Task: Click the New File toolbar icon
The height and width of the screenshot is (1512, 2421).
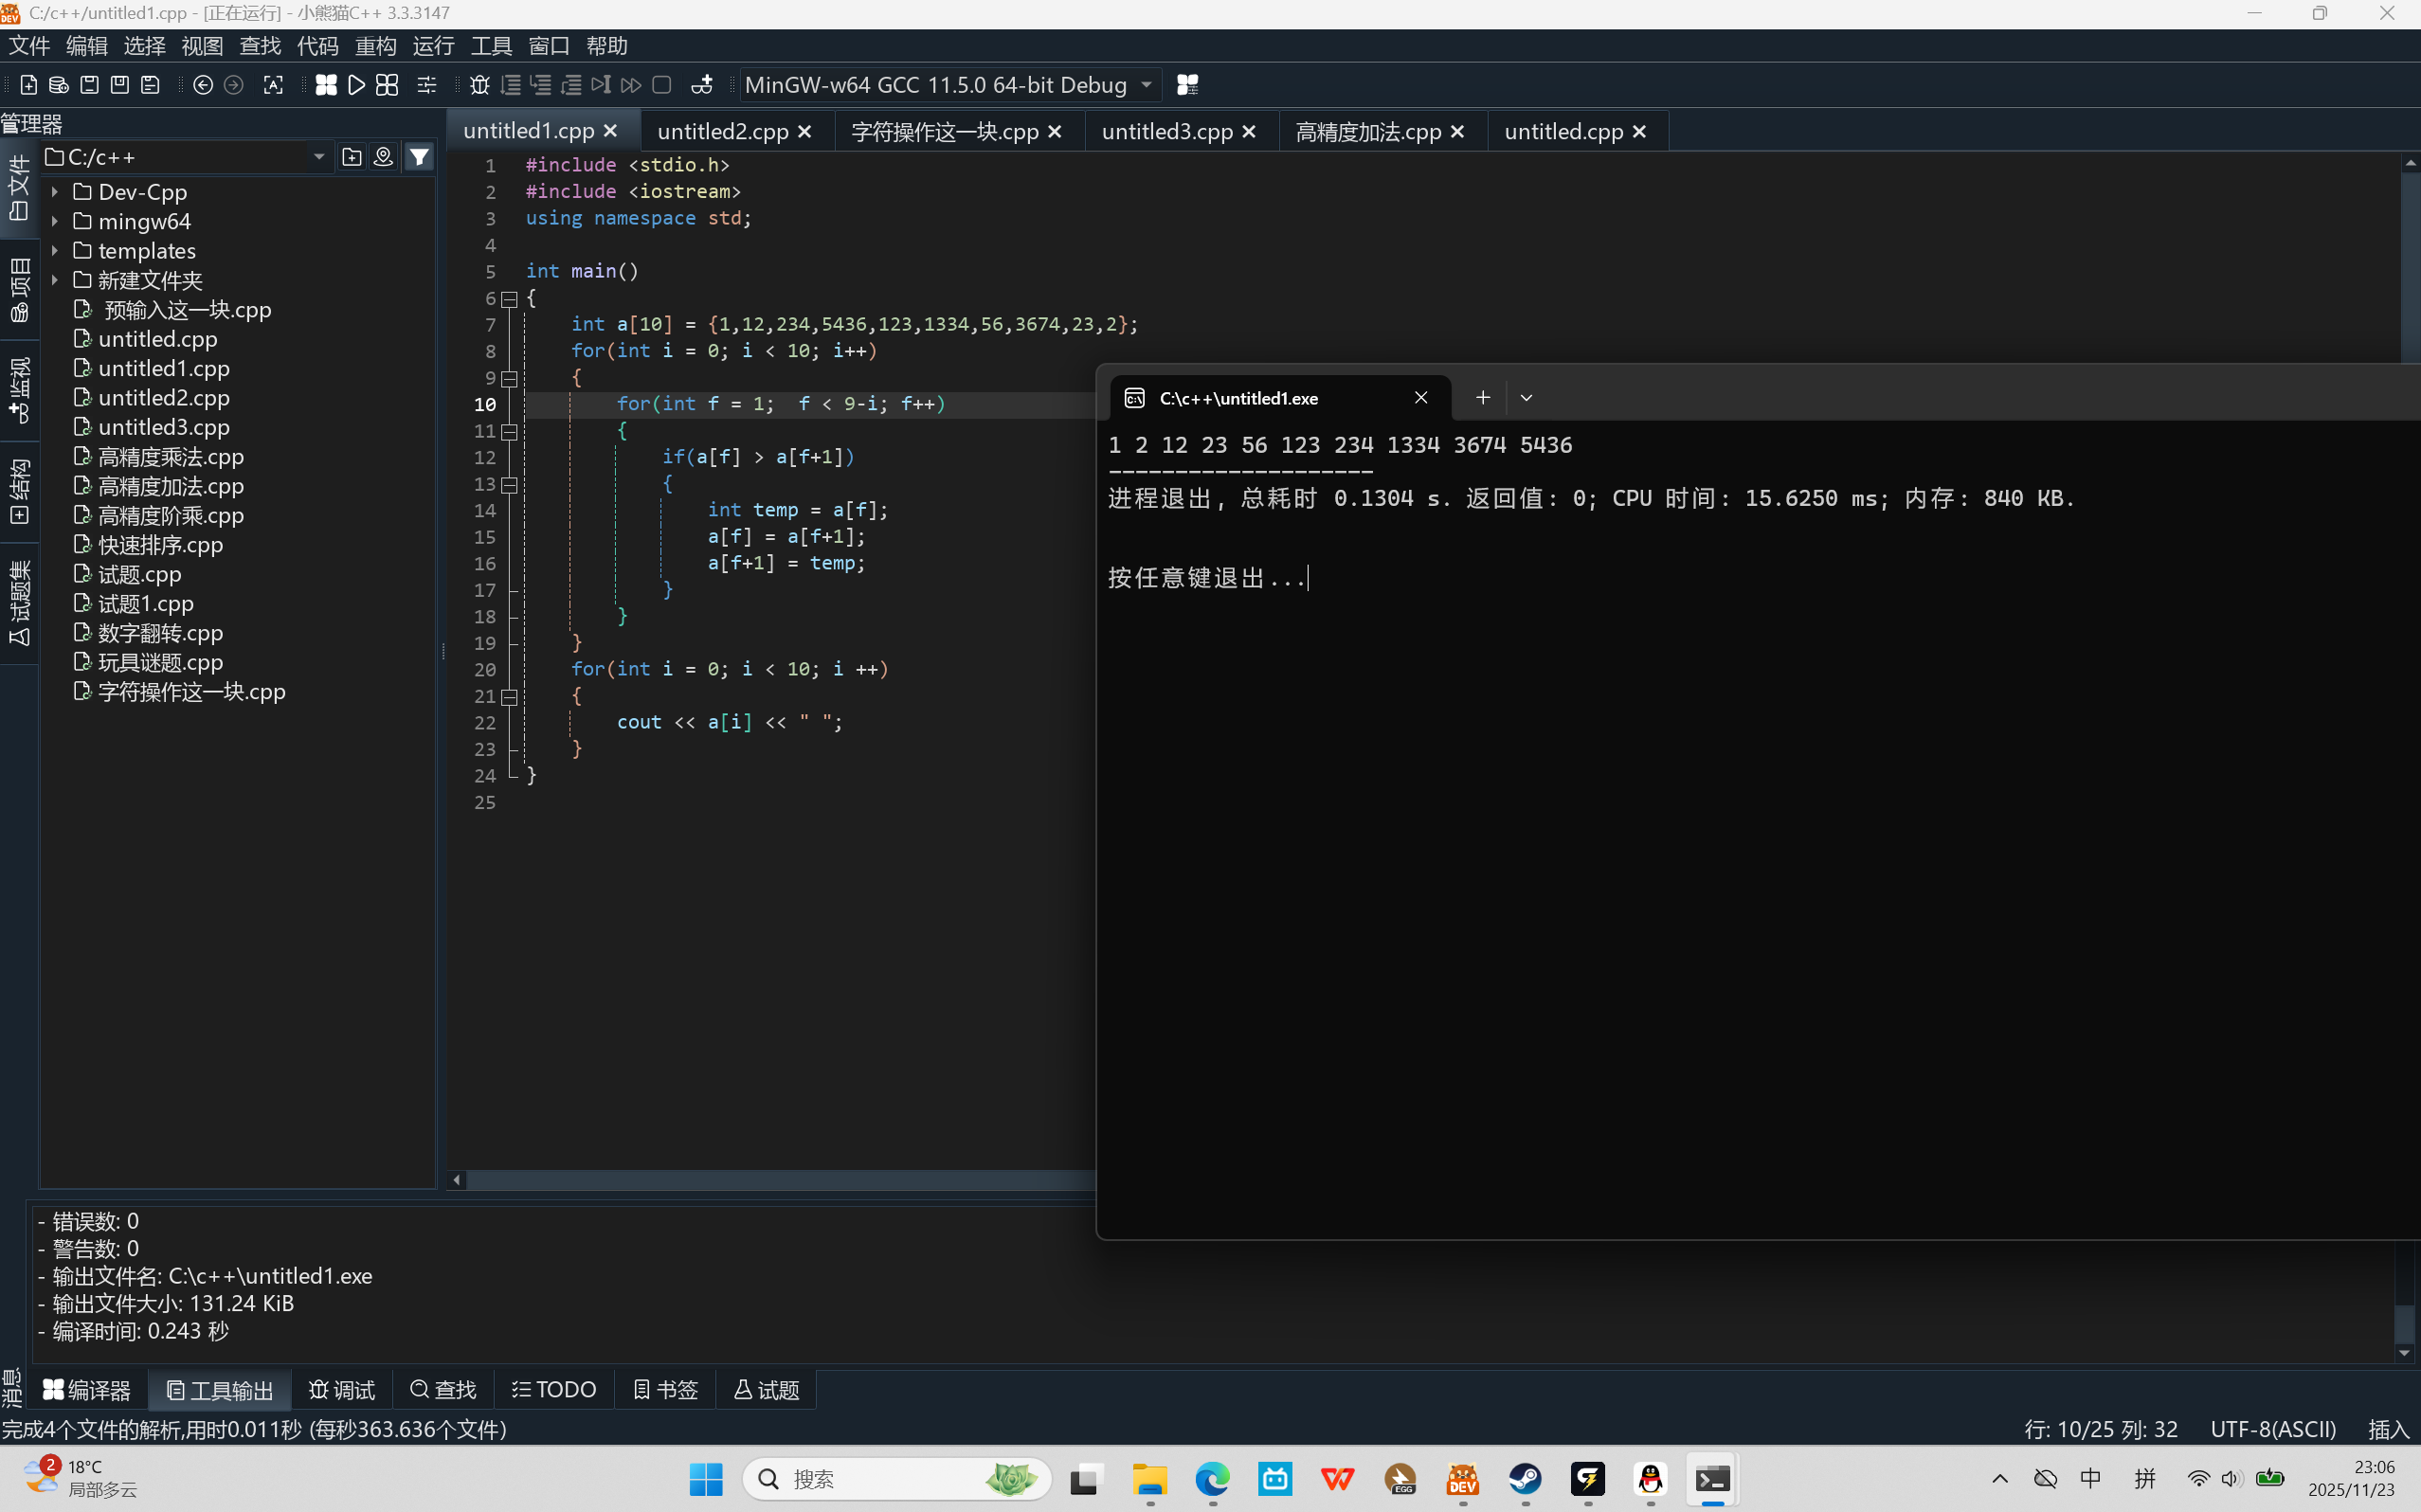Action: pos(29,85)
